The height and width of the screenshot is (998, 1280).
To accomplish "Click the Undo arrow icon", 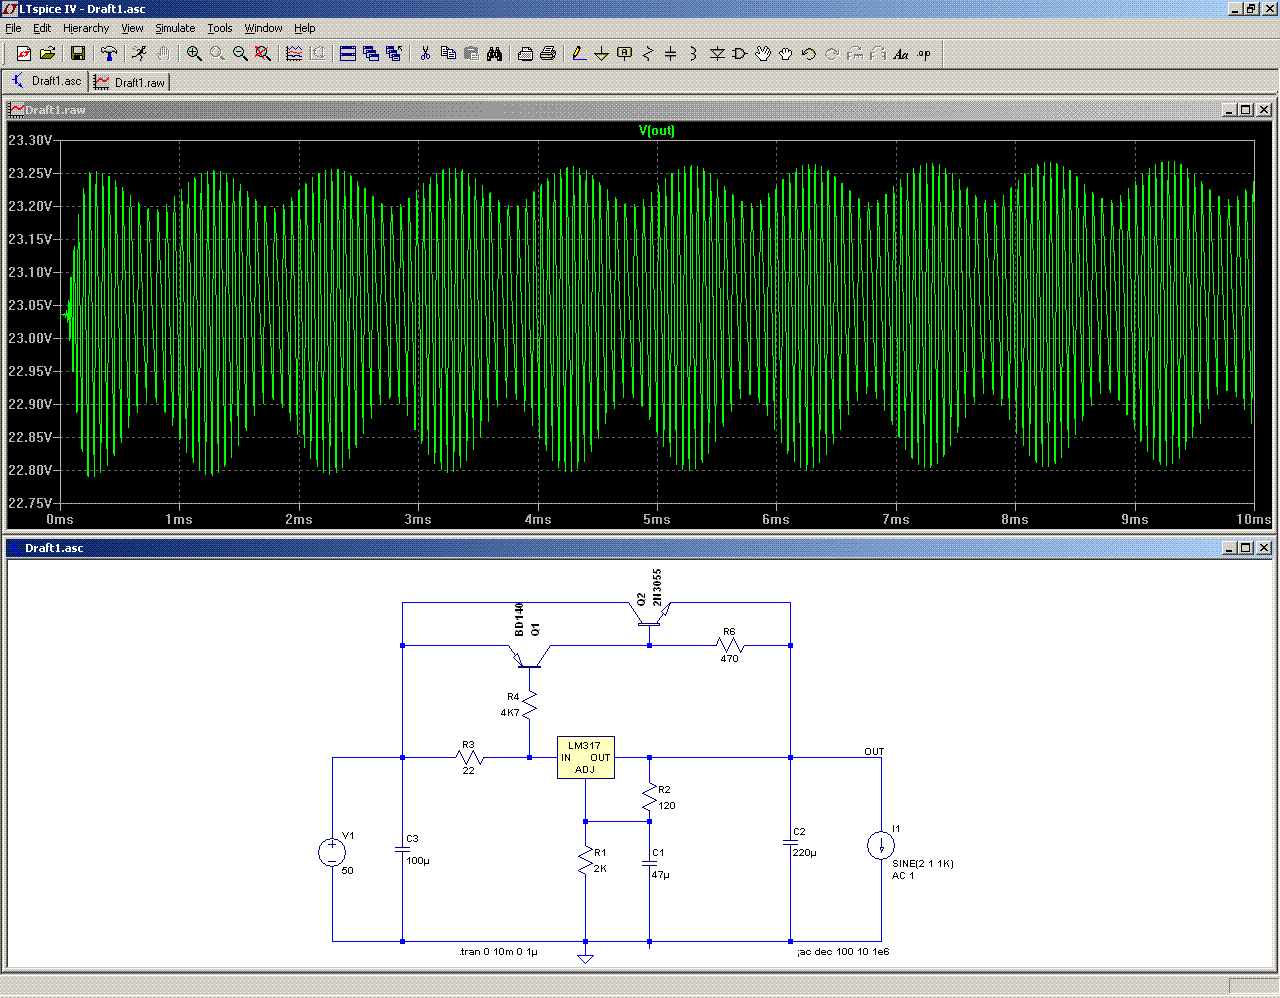I will pyautogui.click(x=809, y=54).
